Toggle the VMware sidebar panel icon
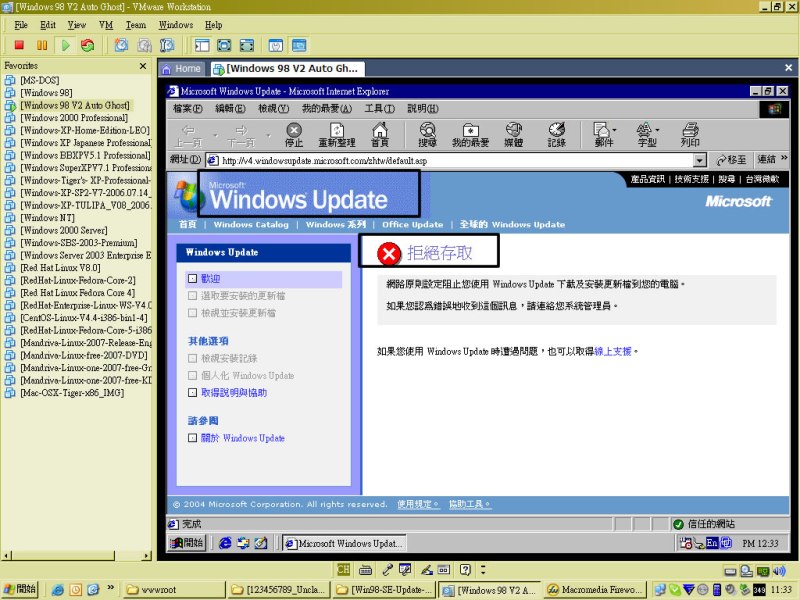The image size is (800, 600). (x=202, y=45)
